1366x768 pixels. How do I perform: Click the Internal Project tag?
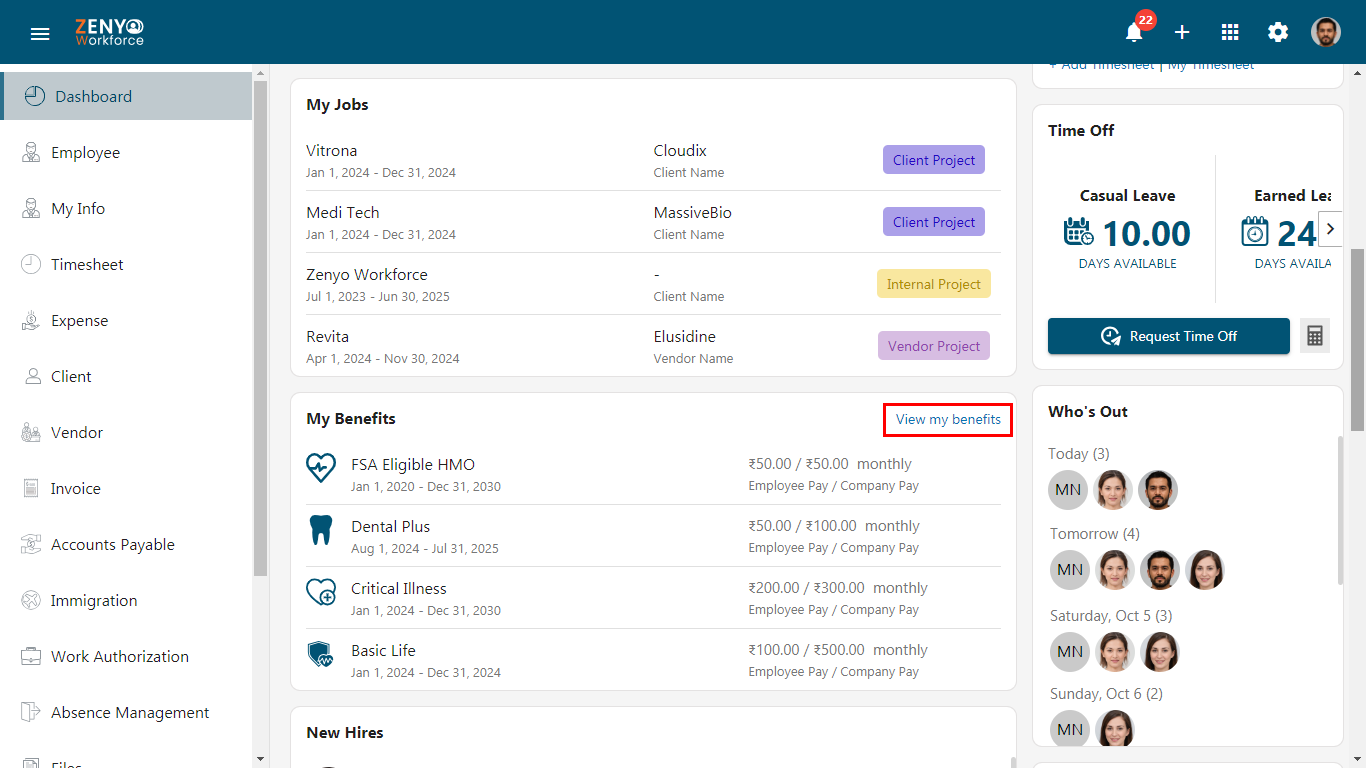tap(934, 284)
